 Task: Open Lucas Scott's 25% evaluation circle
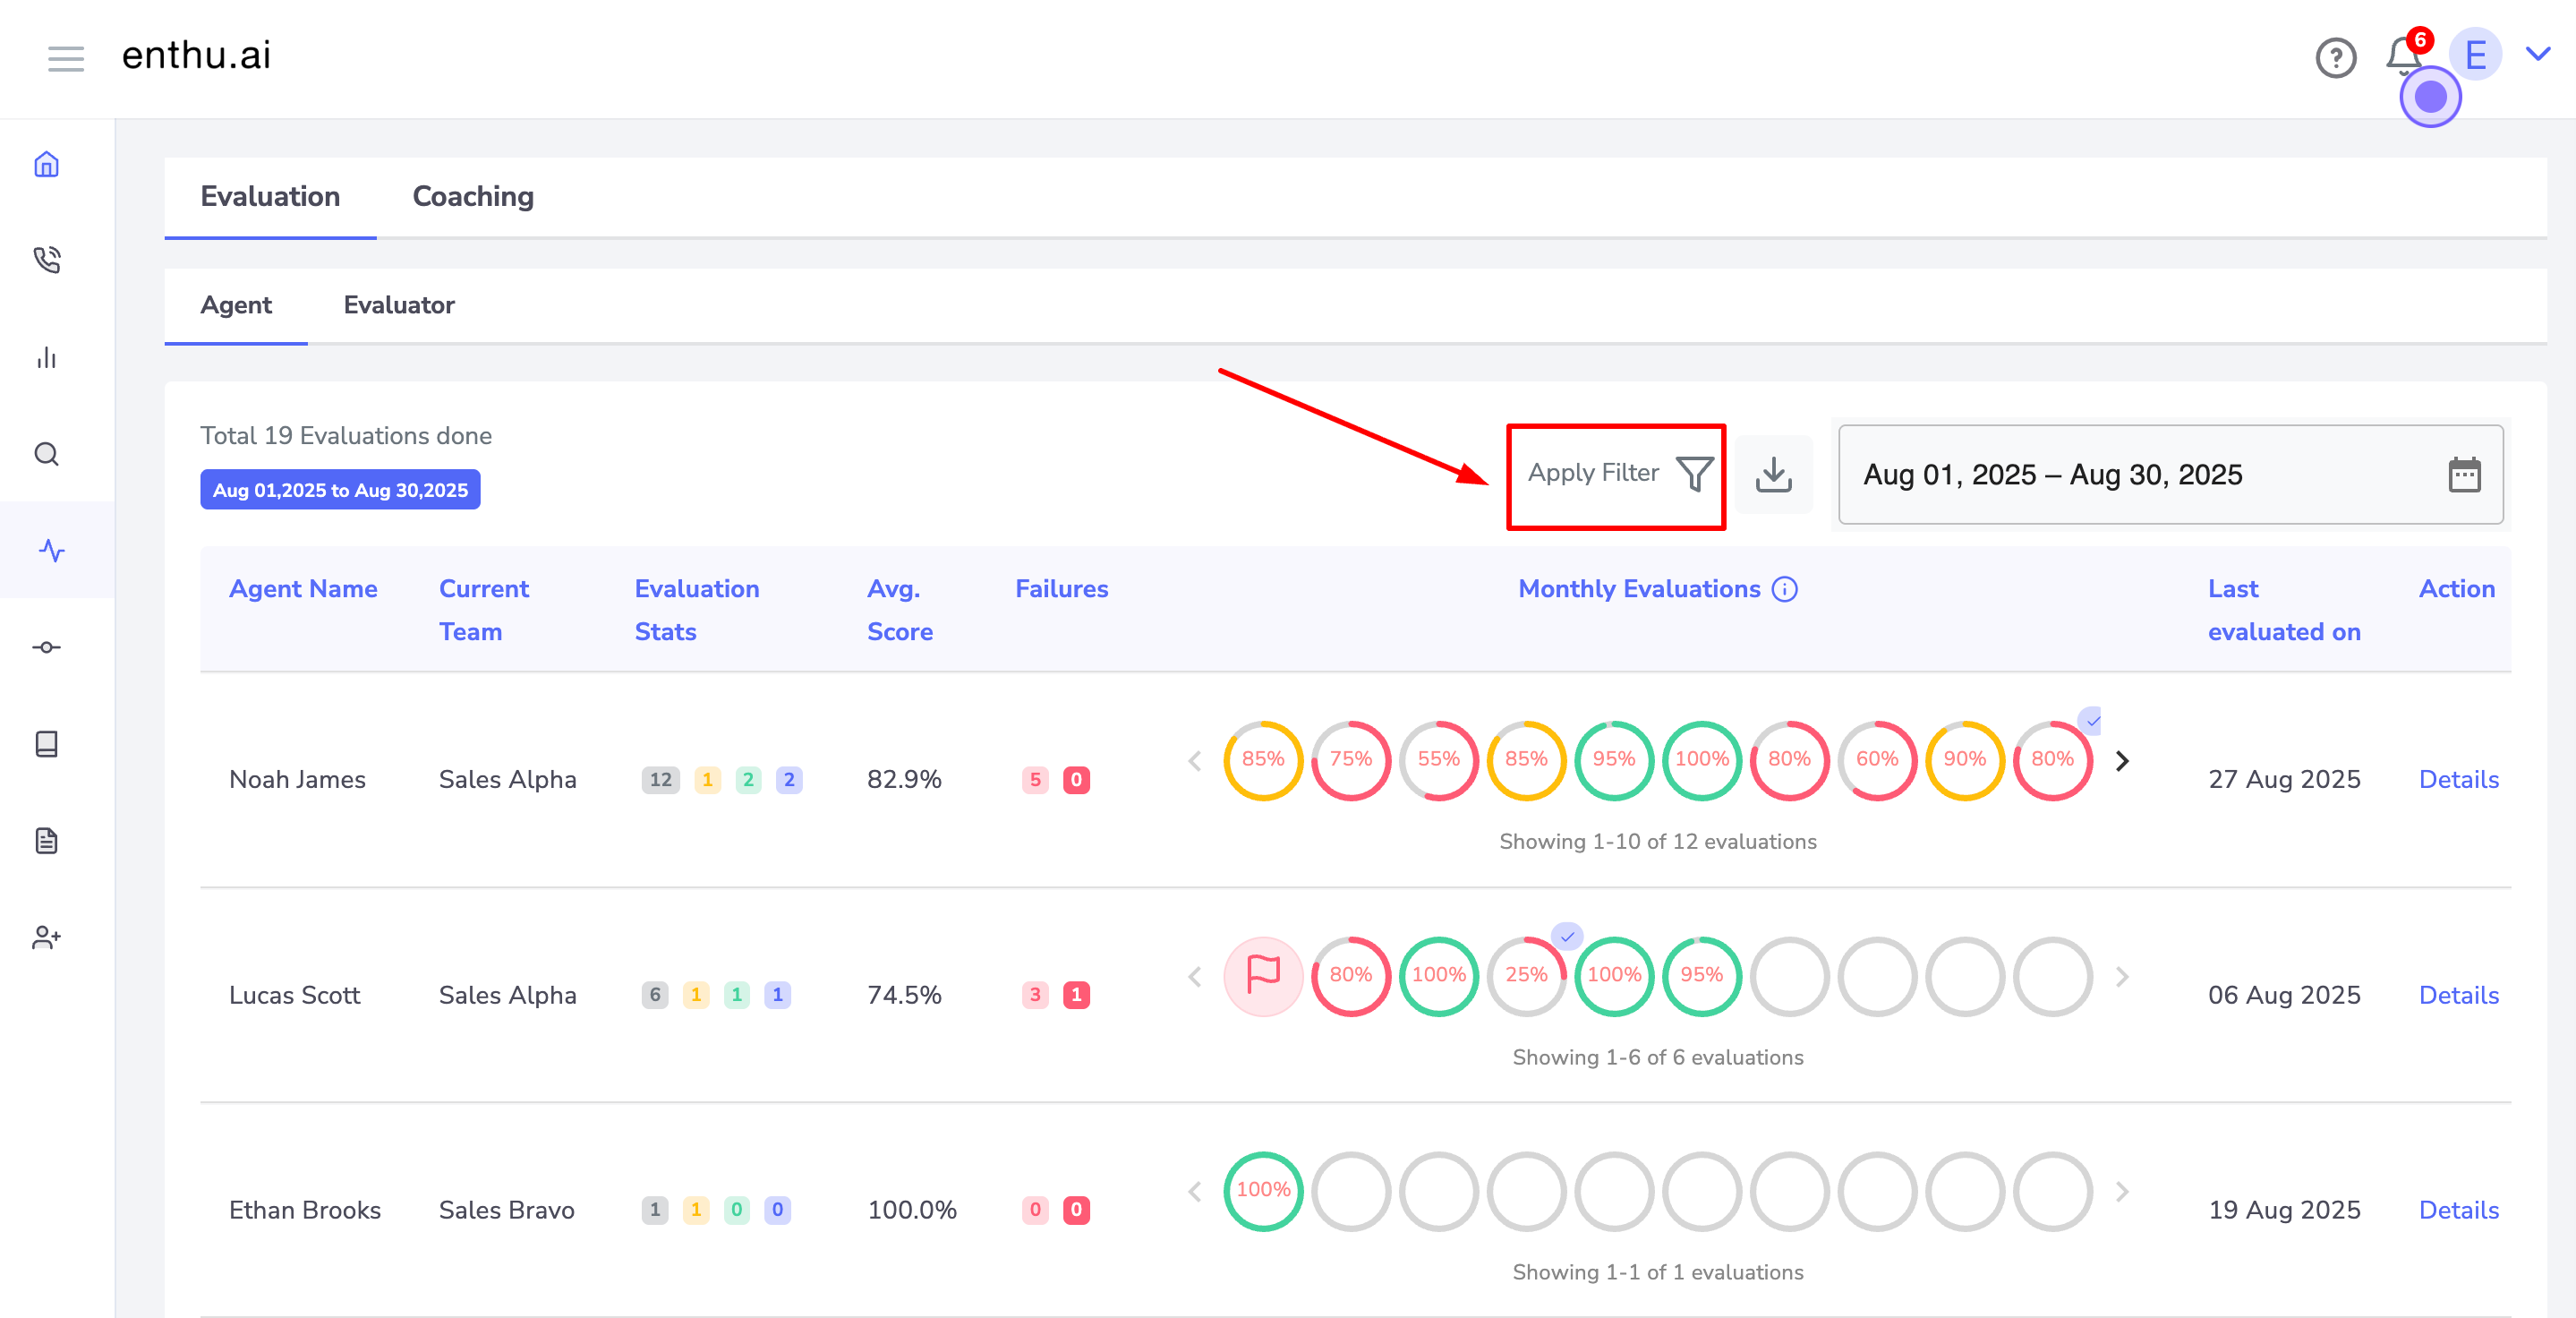click(1526, 975)
